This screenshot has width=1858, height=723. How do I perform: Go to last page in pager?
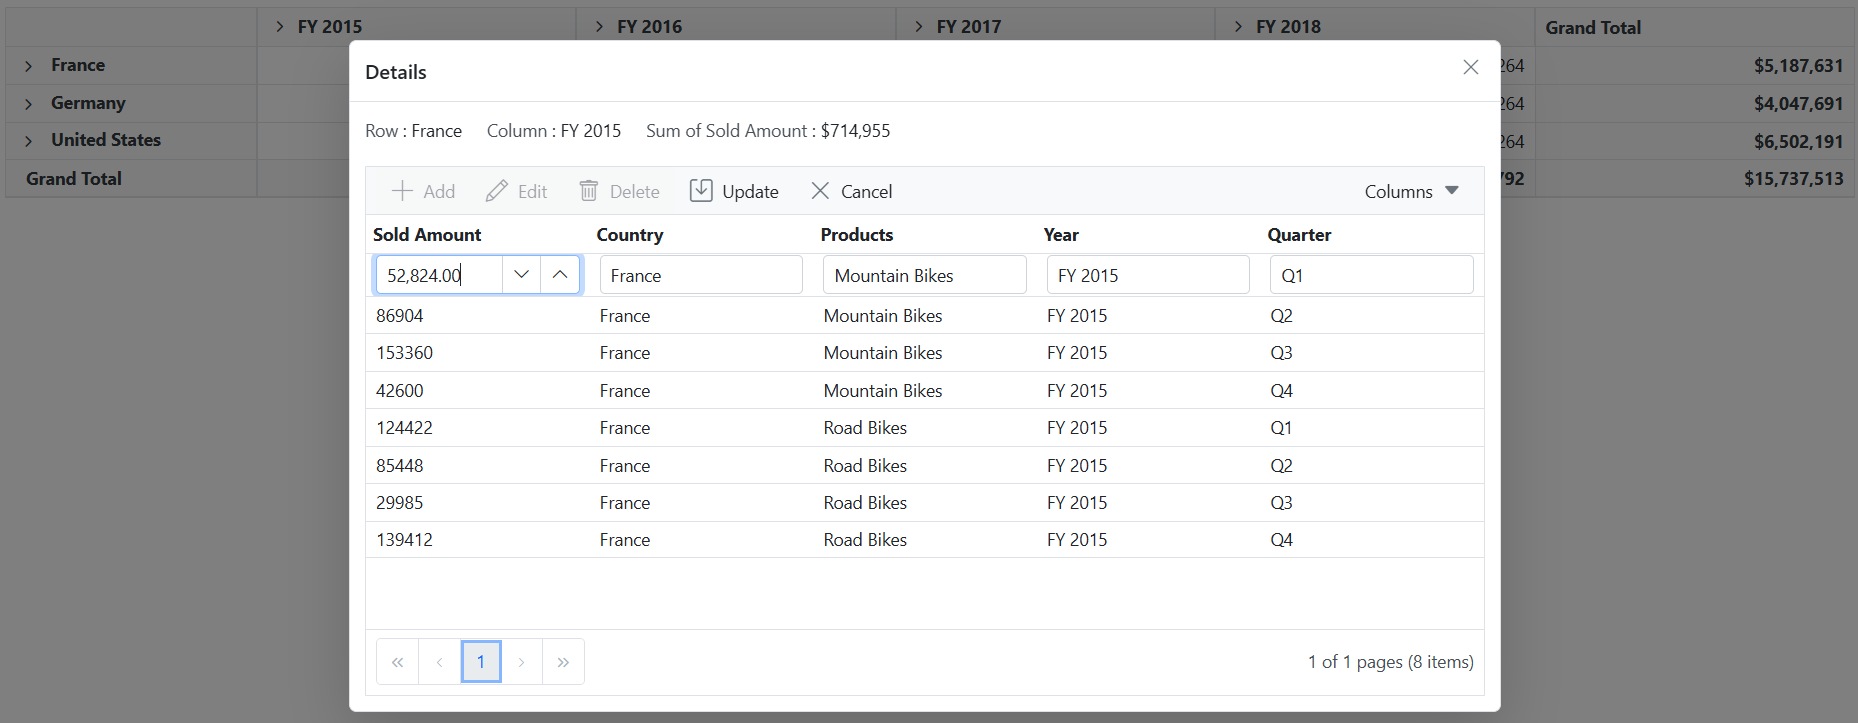(563, 662)
